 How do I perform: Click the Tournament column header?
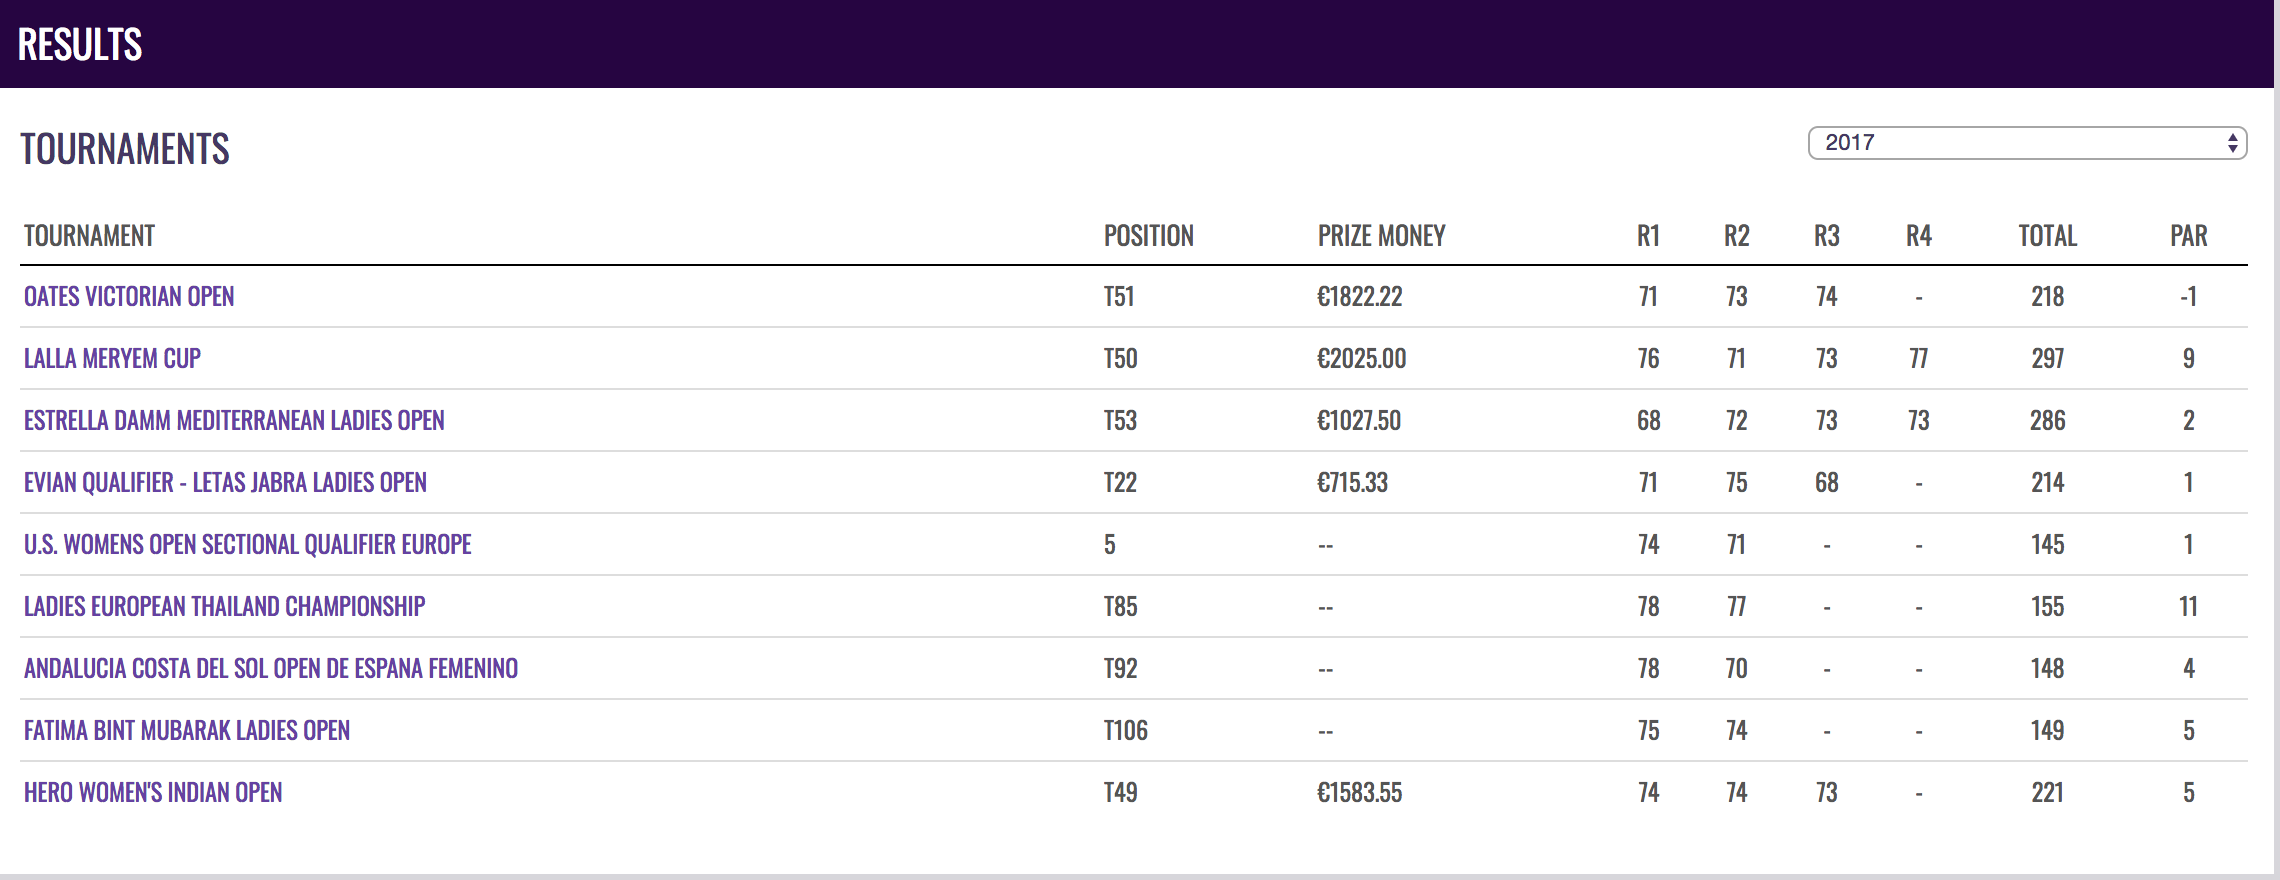point(89,236)
